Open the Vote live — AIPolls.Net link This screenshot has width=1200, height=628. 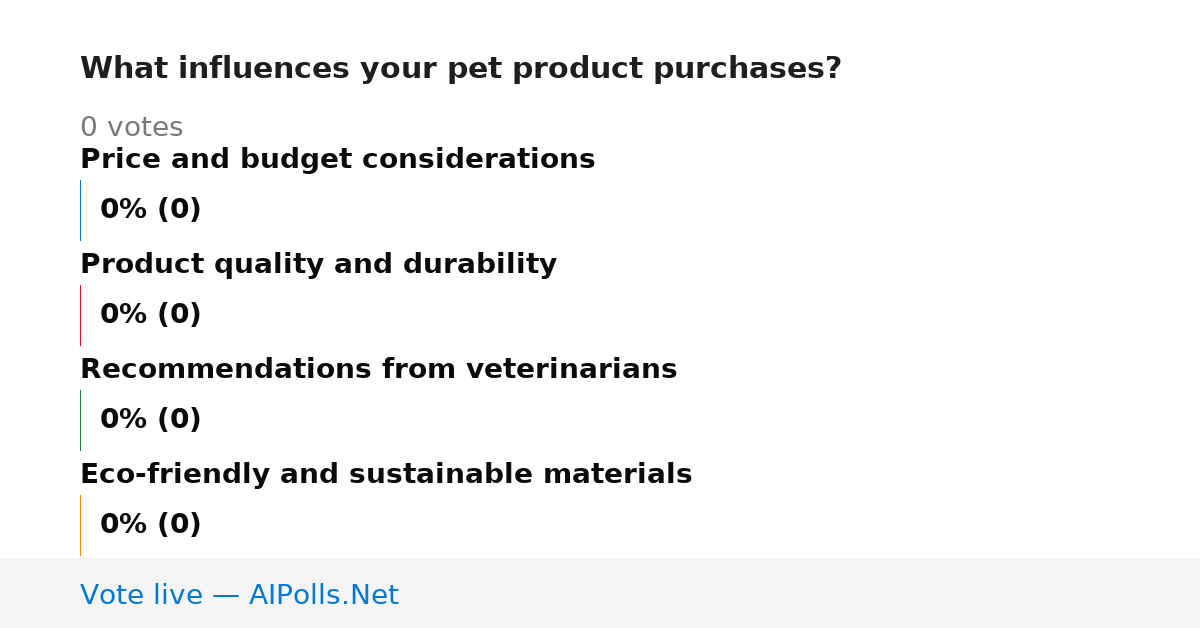coord(239,595)
